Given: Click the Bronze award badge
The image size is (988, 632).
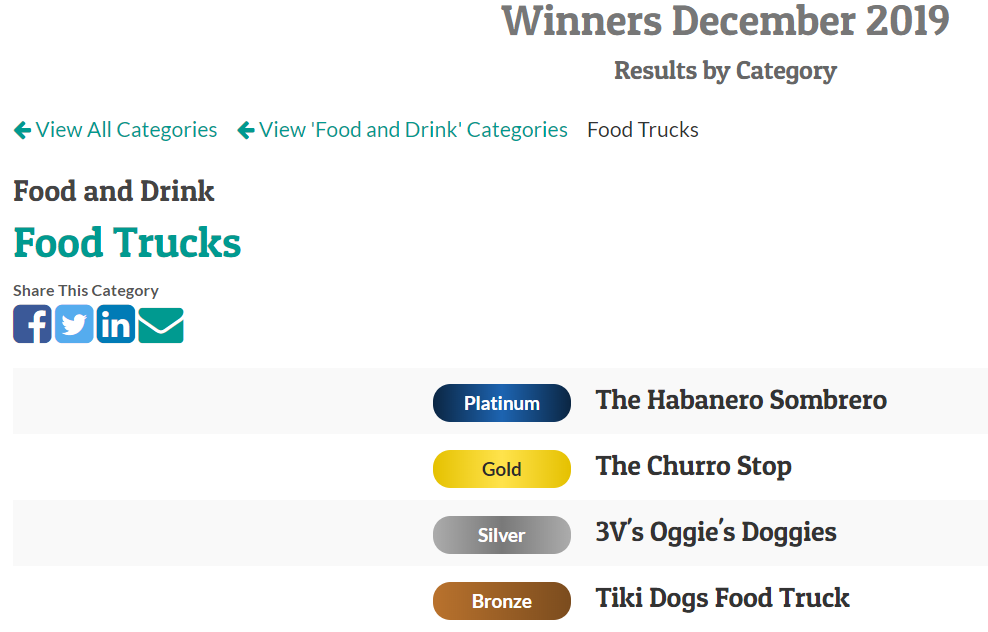Looking at the screenshot, I should coord(502,601).
